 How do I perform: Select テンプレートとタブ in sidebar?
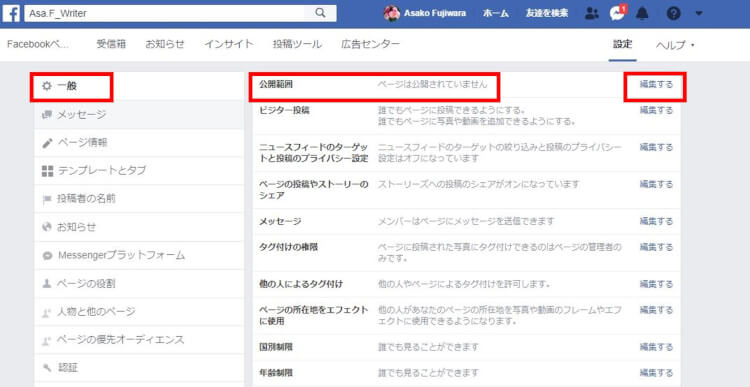click(139, 171)
